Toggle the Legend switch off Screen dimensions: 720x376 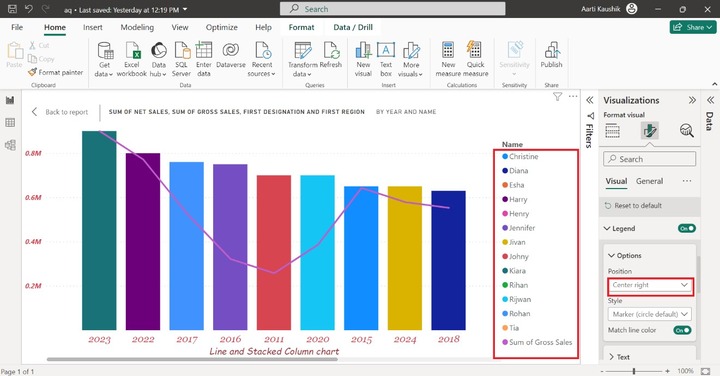point(686,228)
